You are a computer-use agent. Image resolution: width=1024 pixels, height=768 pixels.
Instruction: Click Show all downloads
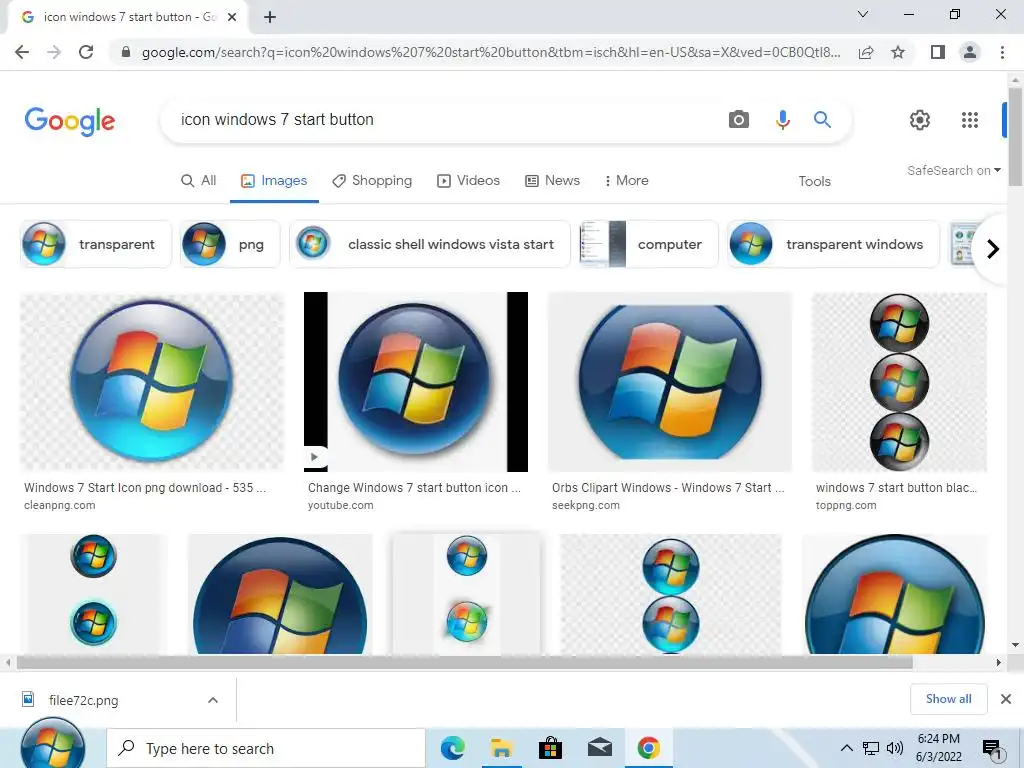click(x=948, y=699)
